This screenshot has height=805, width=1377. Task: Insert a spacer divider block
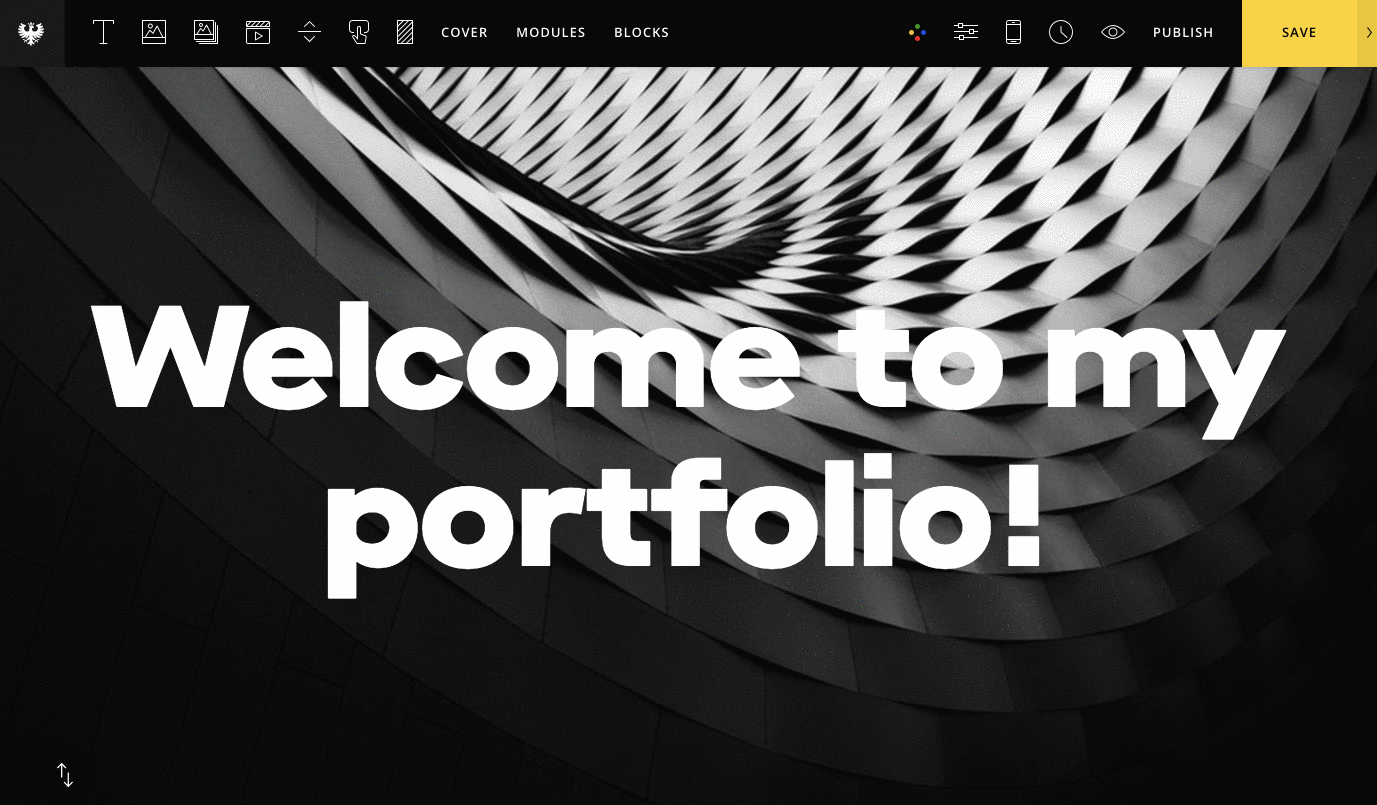[x=310, y=32]
